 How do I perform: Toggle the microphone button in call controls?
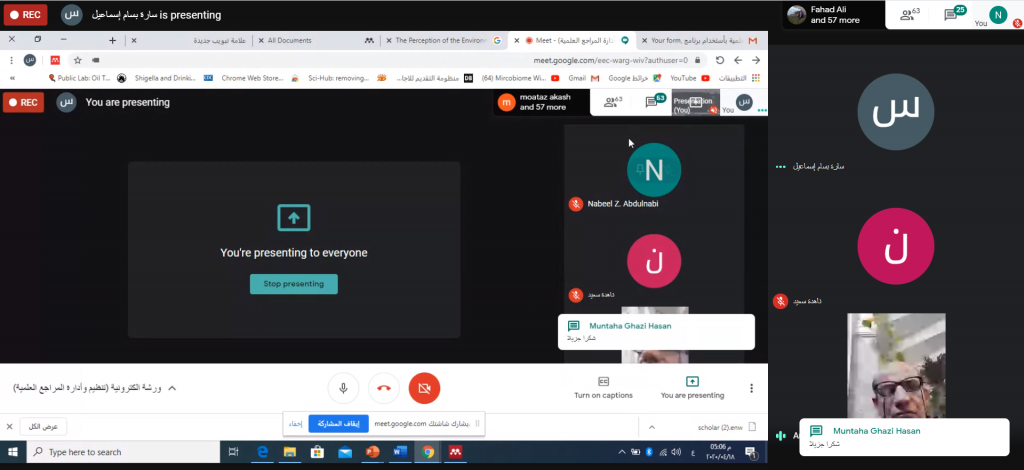[x=343, y=387]
